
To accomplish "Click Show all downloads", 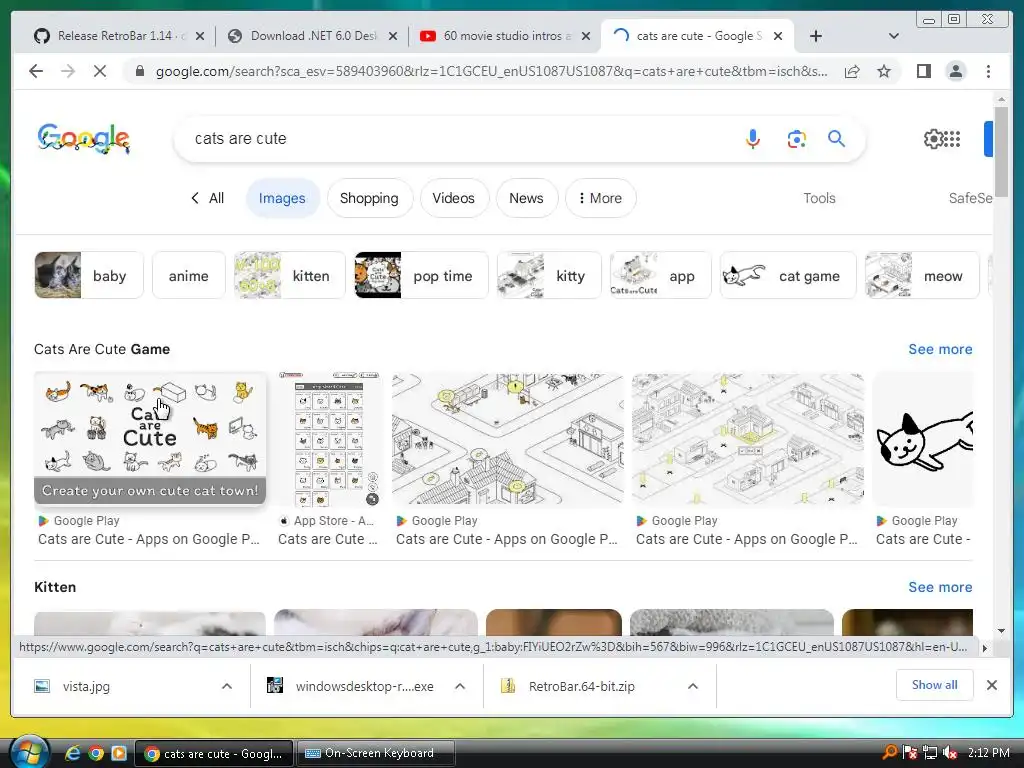I will point(935,685).
